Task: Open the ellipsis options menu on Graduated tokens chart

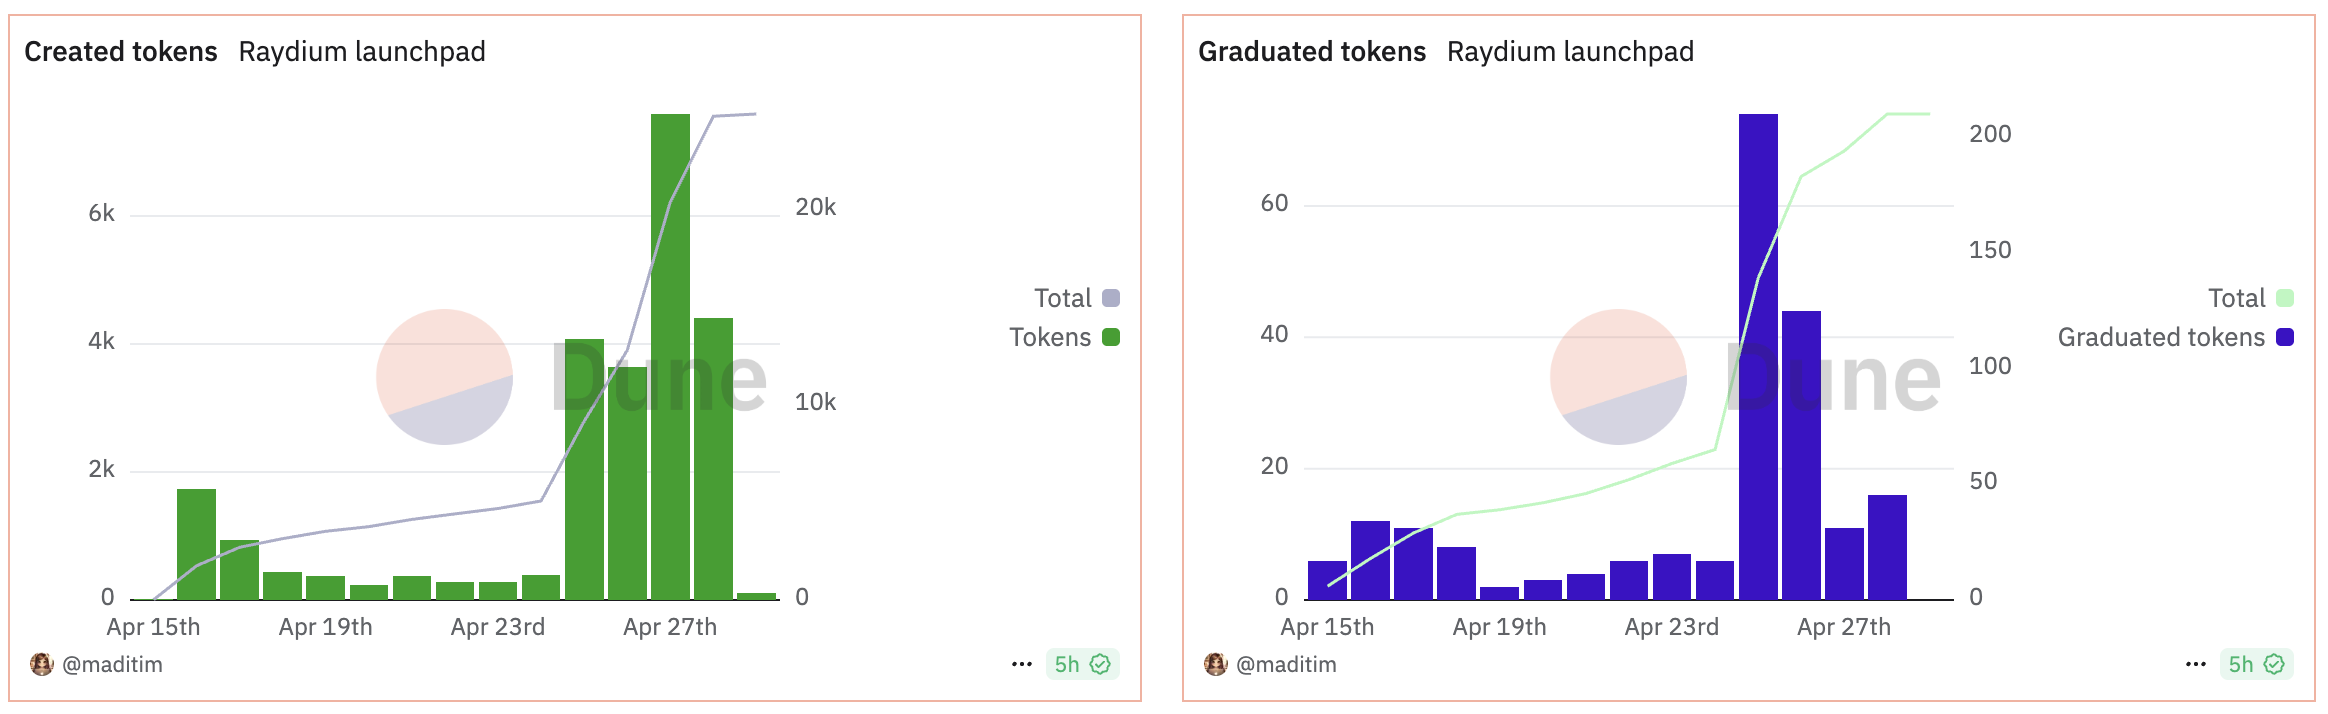Action: coord(2196,663)
